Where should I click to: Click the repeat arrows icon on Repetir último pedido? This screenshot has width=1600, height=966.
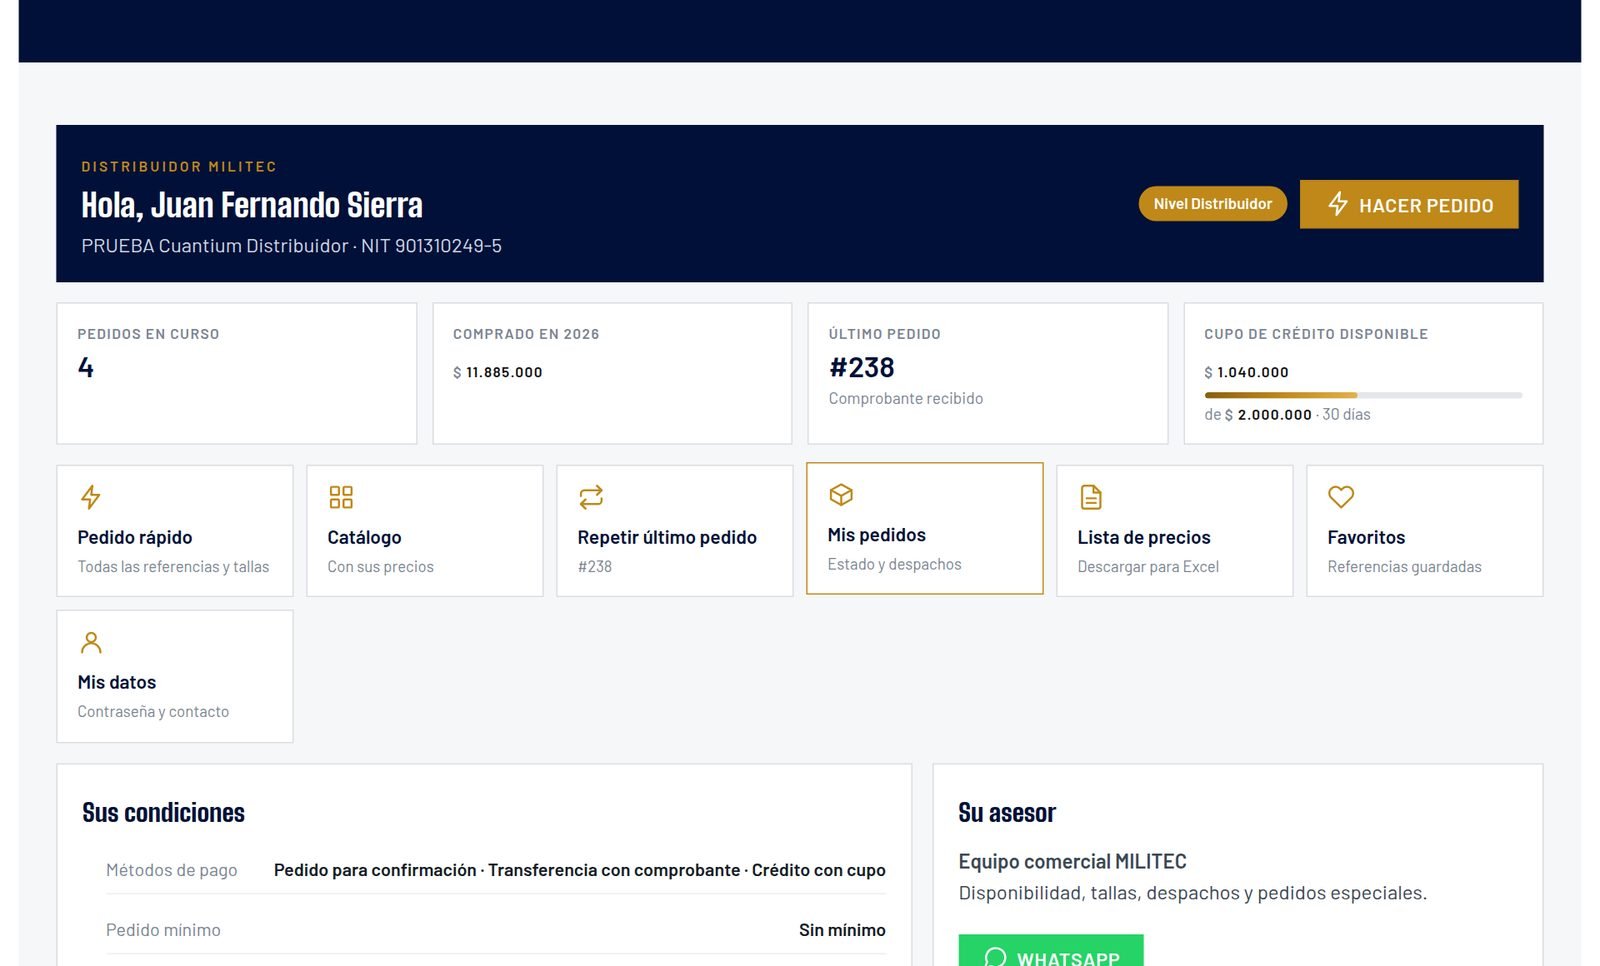(x=591, y=497)
